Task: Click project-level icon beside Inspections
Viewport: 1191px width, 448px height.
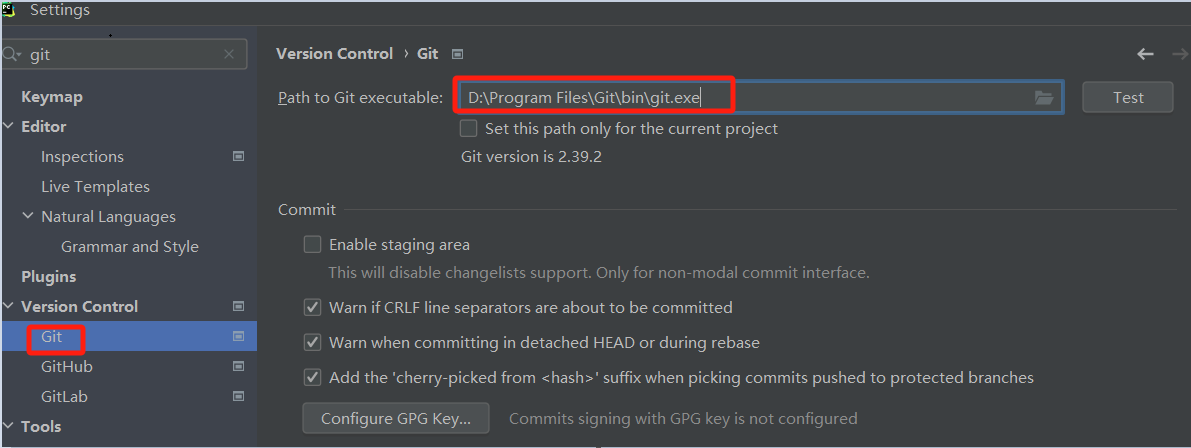Action: point(238,157)
